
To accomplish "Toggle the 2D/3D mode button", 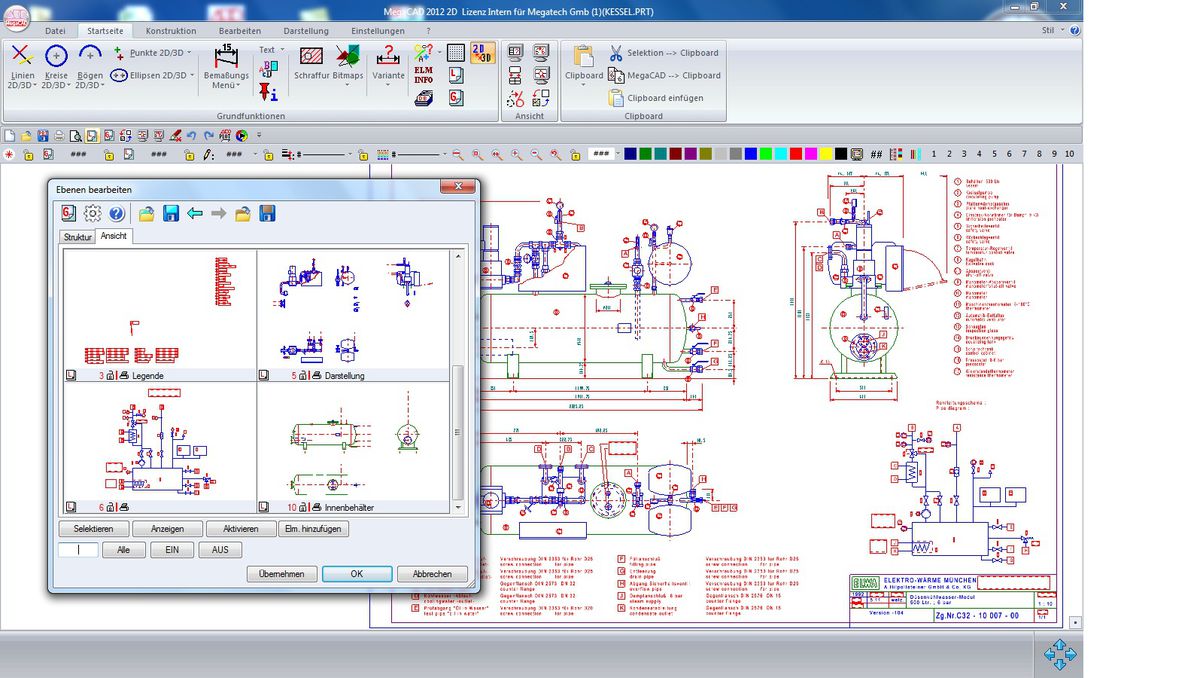I will click(x=483, y=53).
